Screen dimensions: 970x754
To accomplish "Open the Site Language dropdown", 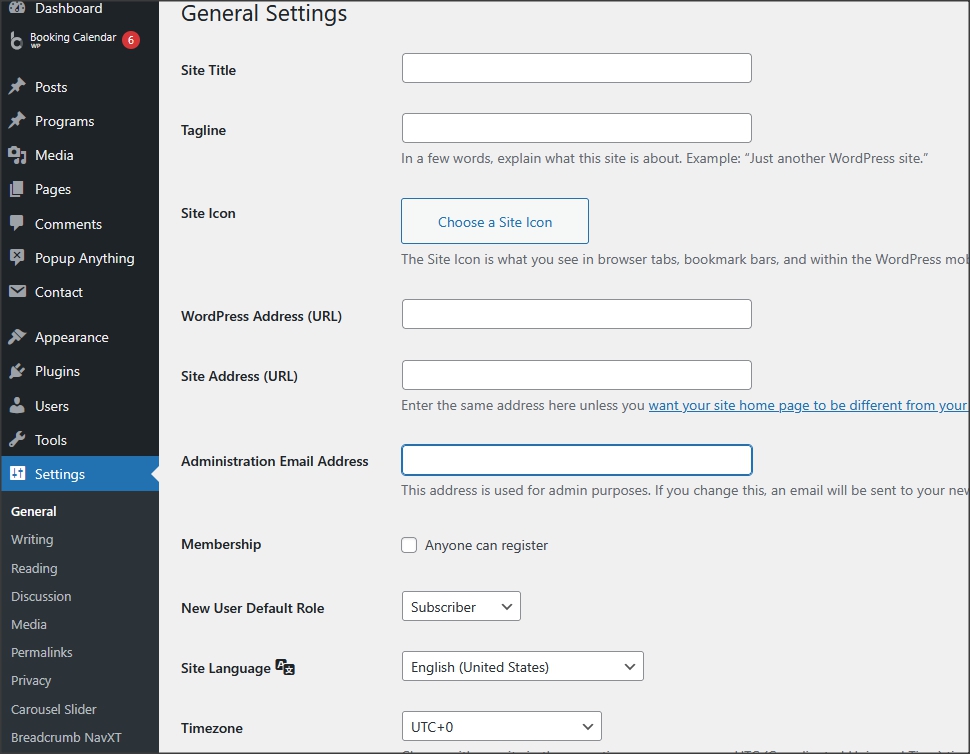I will click(x=522, y=667).
